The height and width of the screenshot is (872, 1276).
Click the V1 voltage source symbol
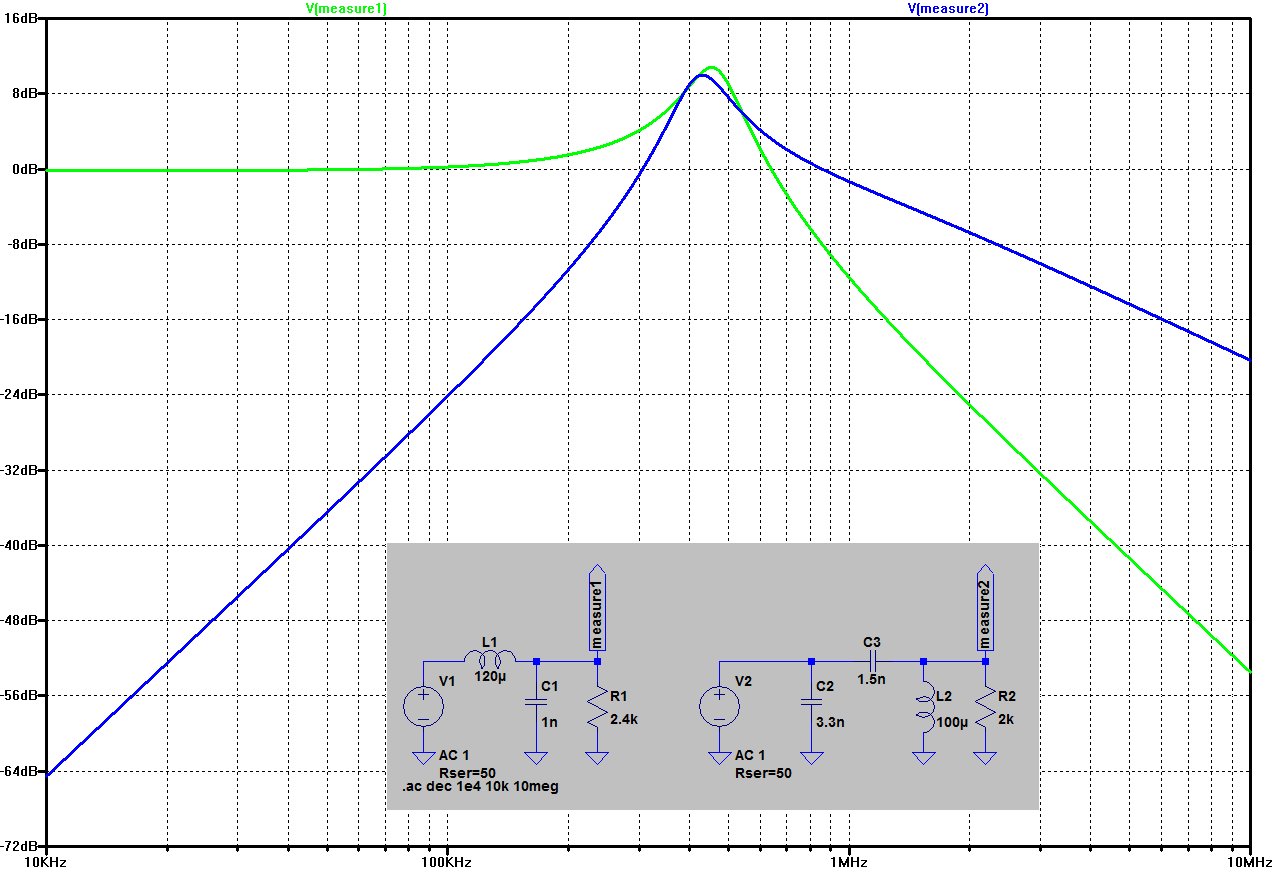coord(423,706)
